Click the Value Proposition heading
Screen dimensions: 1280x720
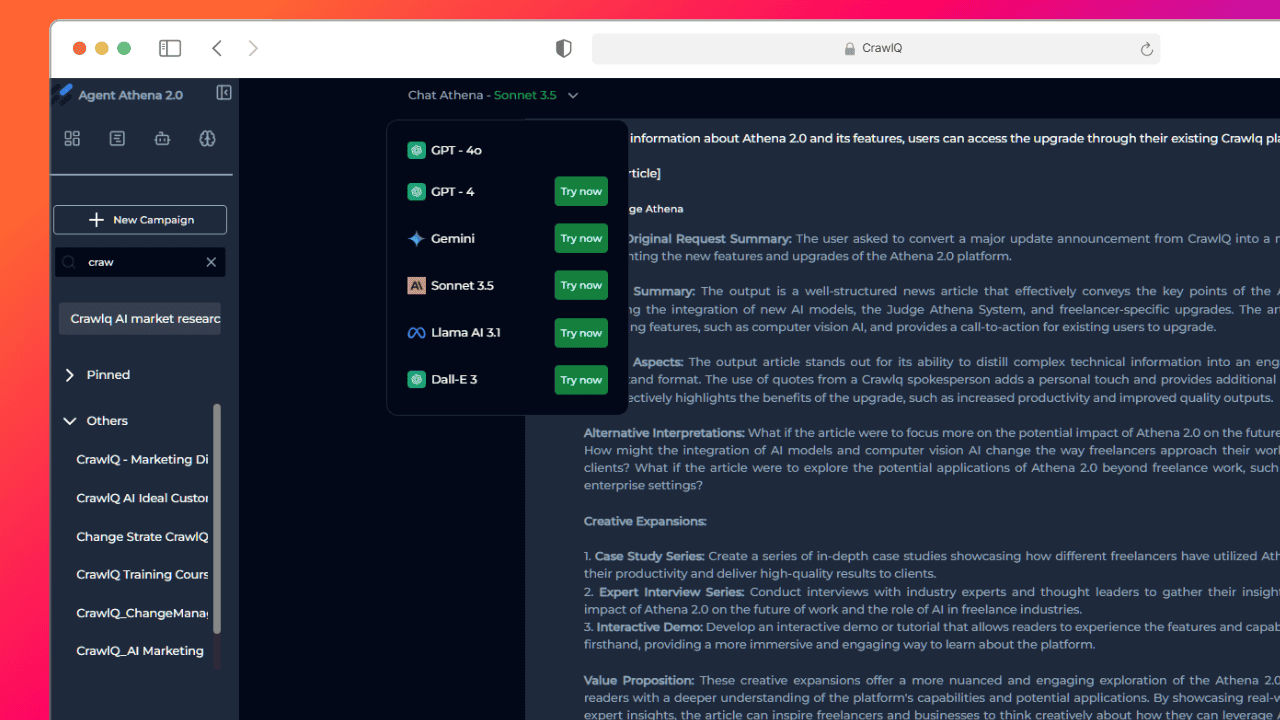pos(639,680)
